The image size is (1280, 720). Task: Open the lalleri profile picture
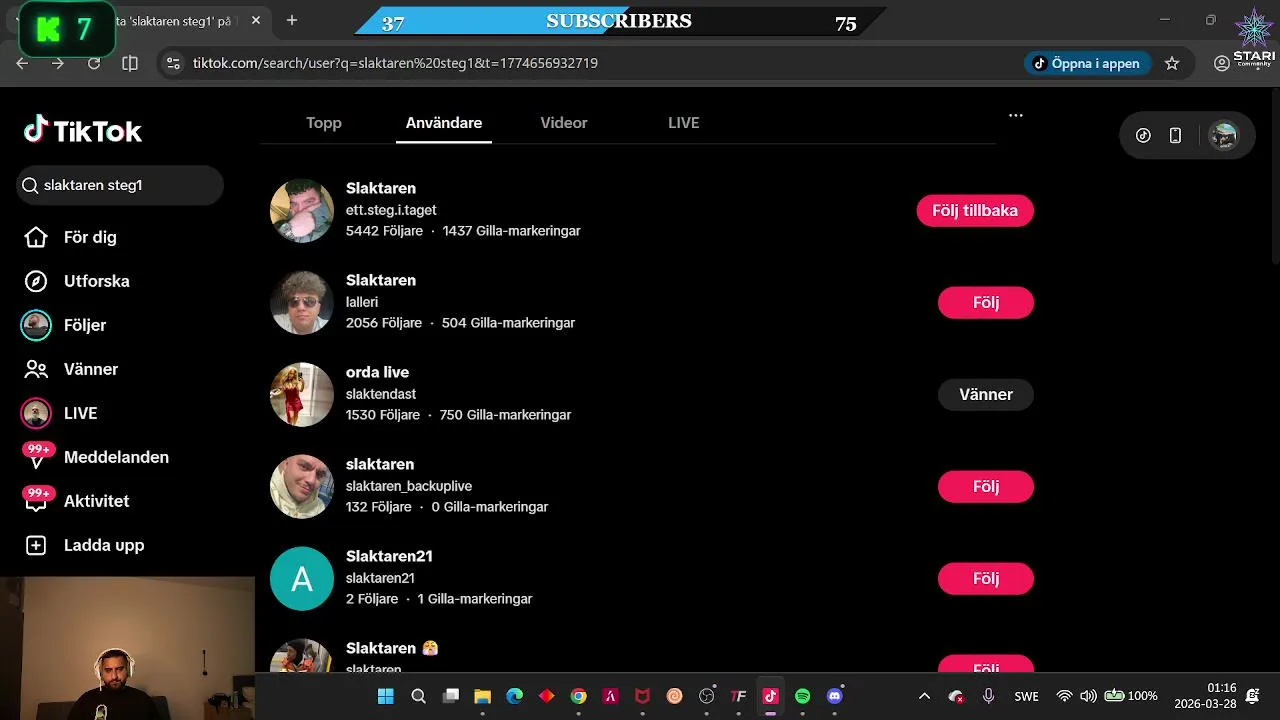302,302
